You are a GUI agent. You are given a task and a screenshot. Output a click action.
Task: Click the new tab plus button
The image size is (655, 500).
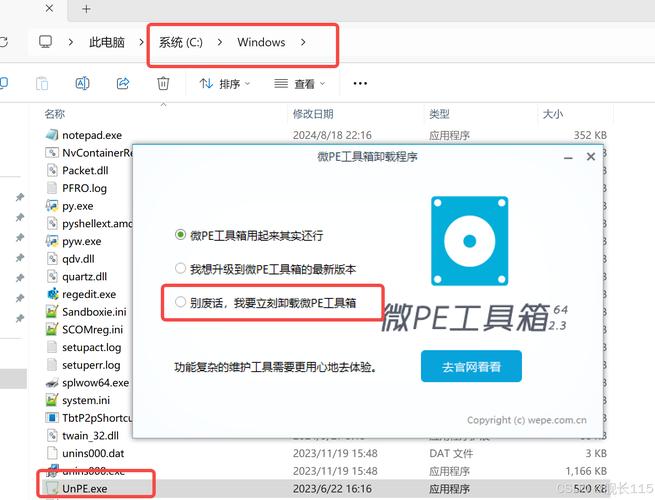86,9
